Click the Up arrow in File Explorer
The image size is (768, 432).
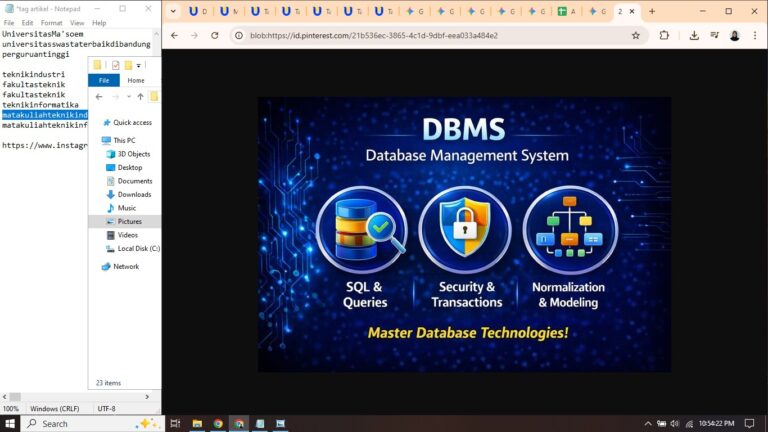tap(140, 97)
